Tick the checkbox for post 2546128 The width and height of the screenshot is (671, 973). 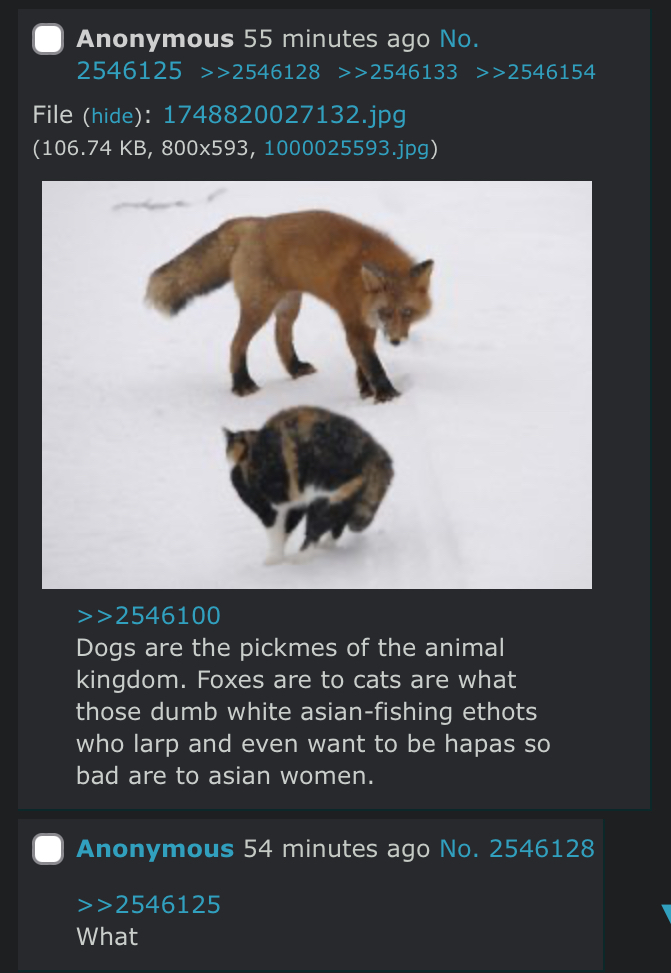click(48, 849)
